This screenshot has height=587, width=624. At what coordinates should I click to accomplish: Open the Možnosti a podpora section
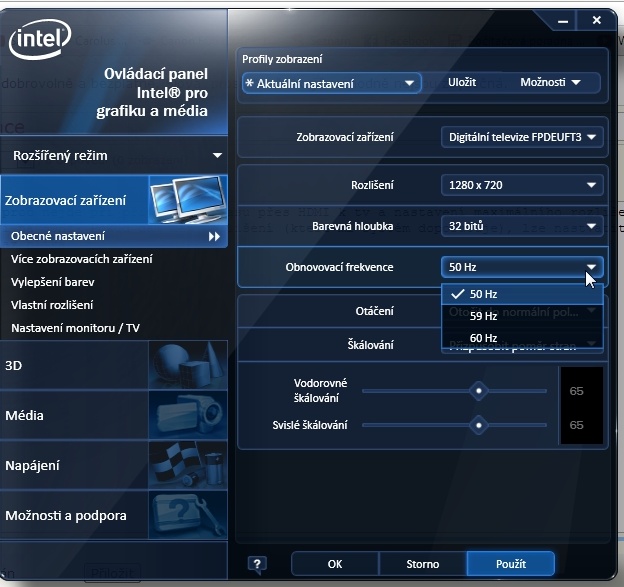tap(114, 515)
